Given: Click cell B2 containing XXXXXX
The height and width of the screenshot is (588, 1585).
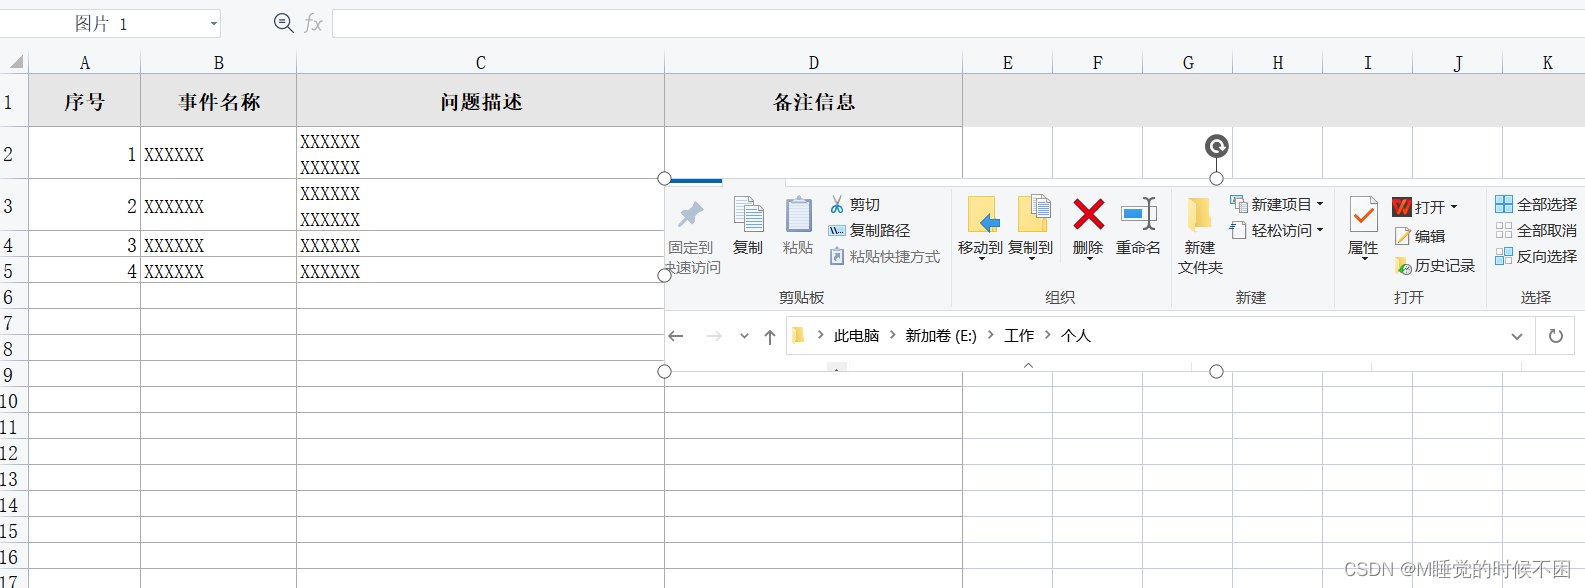Looking at the screenshot, I should 219,154.
